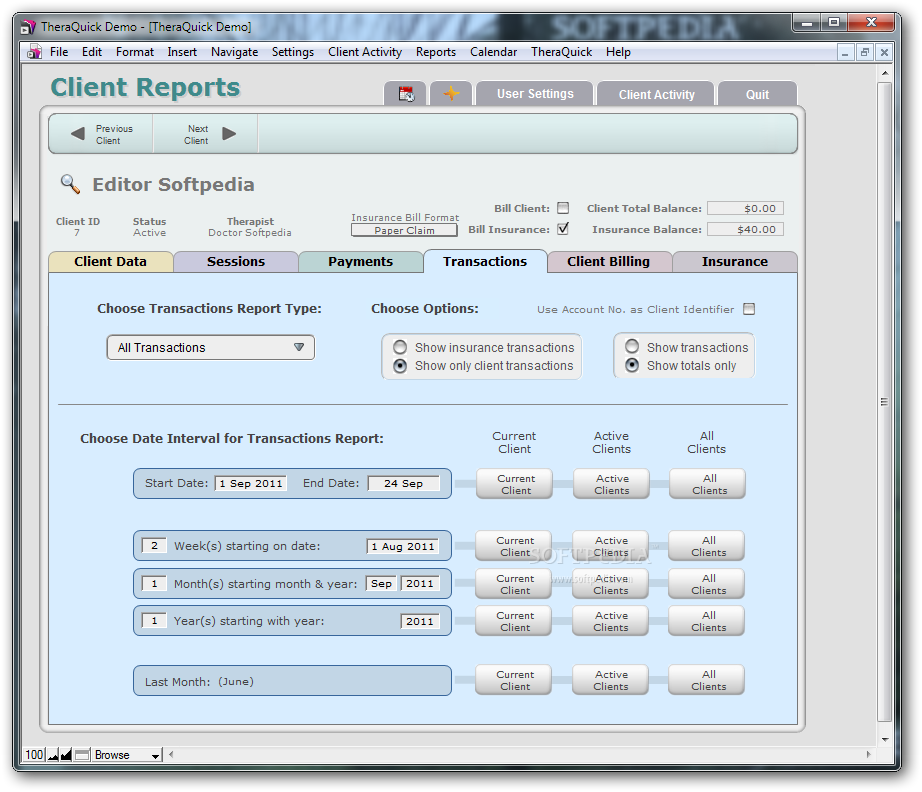Click the Client Activity top tab button

pos(656,94)
